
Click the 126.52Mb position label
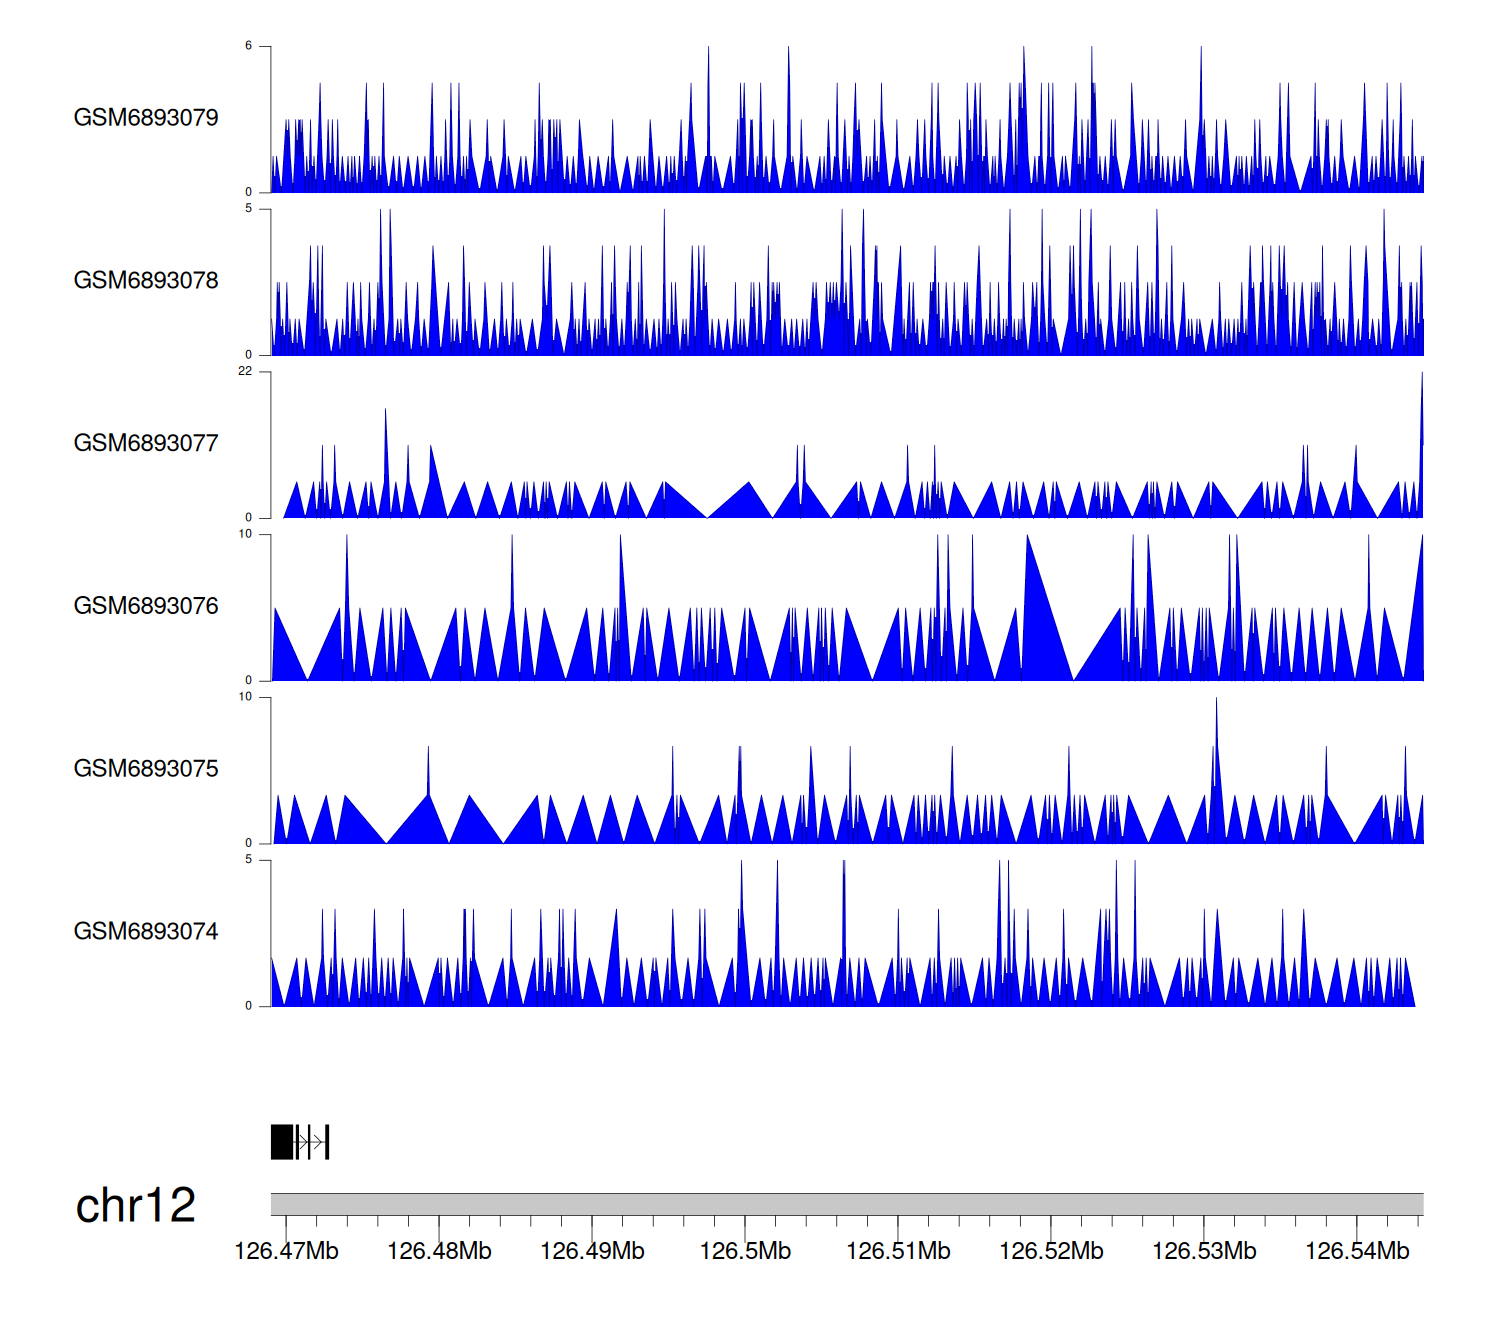(x=1051, y=1251)
